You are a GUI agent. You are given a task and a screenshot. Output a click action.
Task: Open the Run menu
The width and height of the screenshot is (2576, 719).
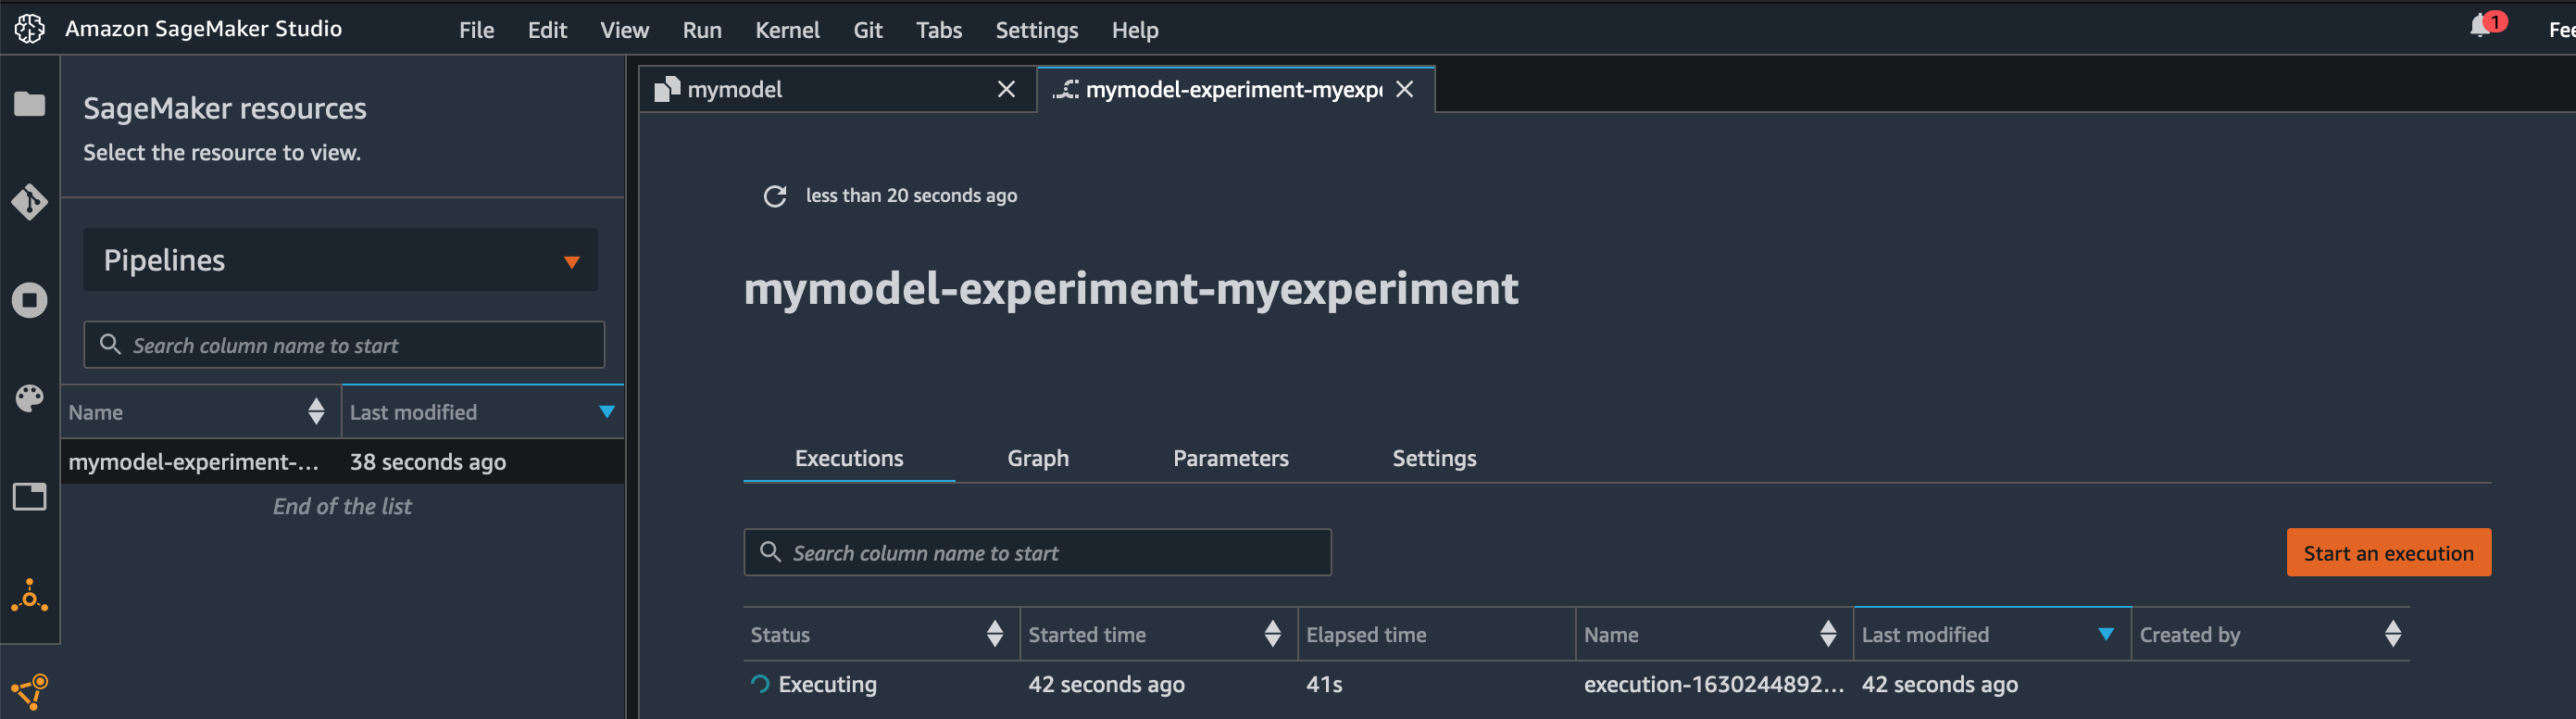(702, 30)
